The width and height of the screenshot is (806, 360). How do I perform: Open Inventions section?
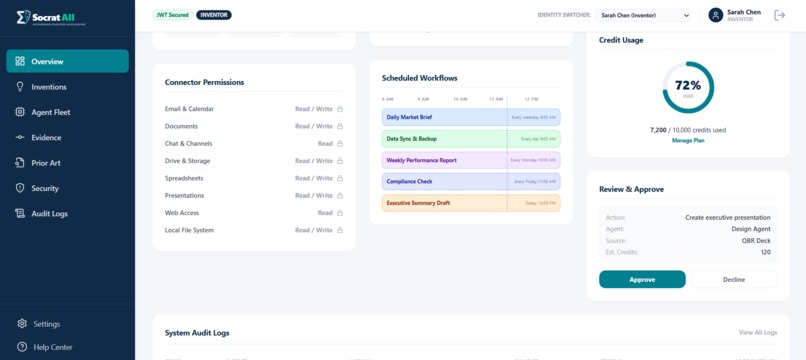(67, 86)
